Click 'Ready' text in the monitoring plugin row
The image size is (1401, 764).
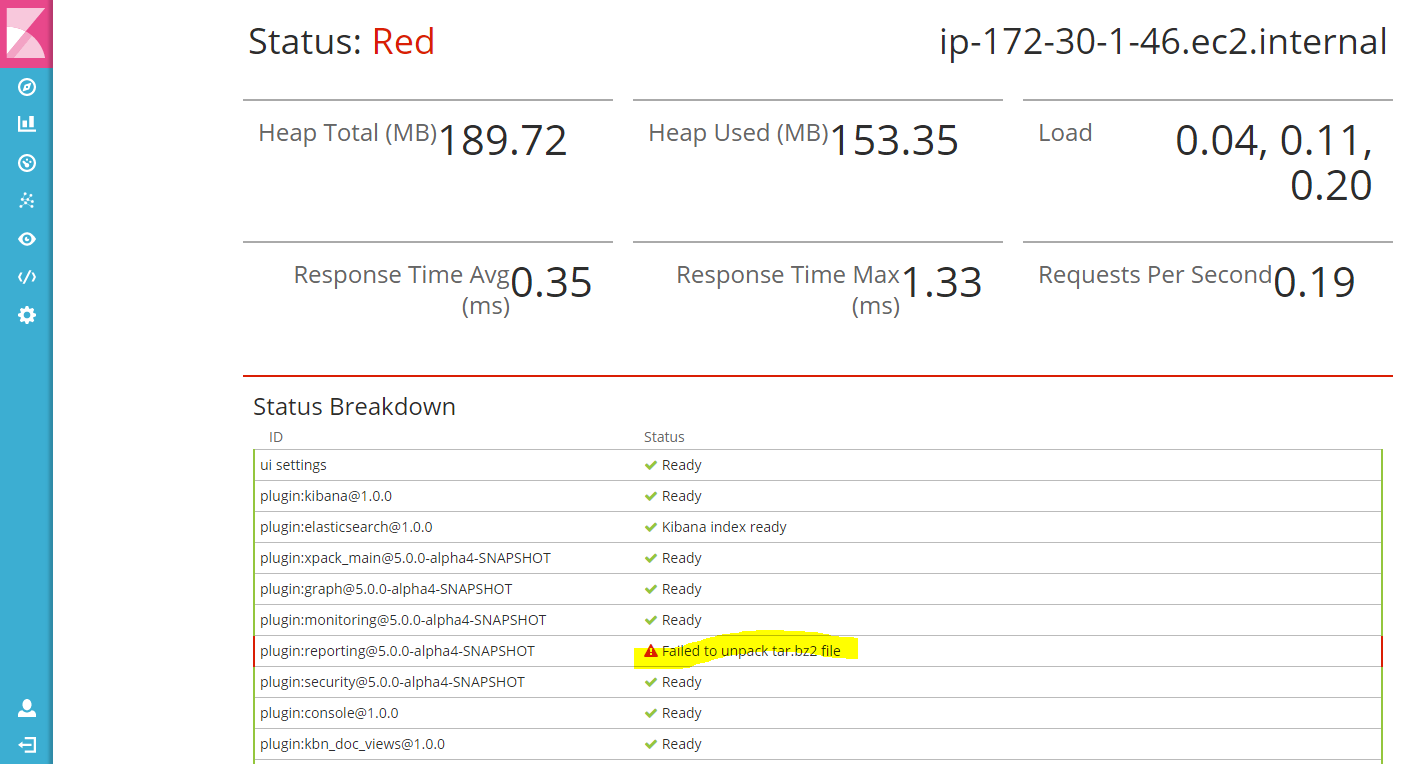682,620
